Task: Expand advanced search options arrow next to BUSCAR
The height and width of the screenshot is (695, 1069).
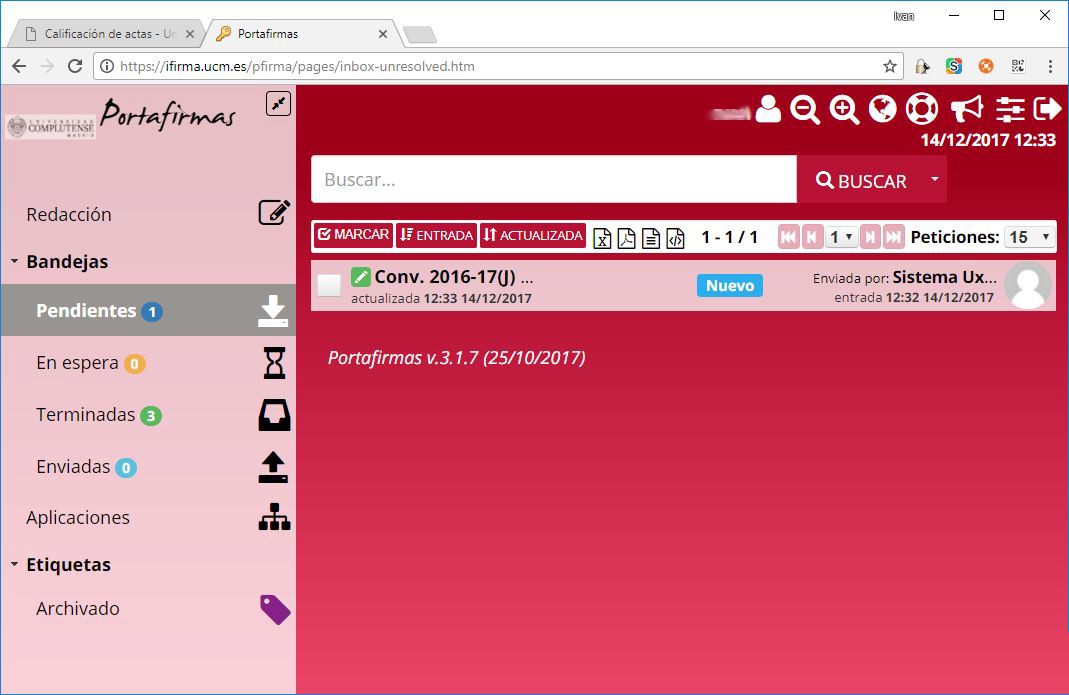Action: click(x=934, y=179)
